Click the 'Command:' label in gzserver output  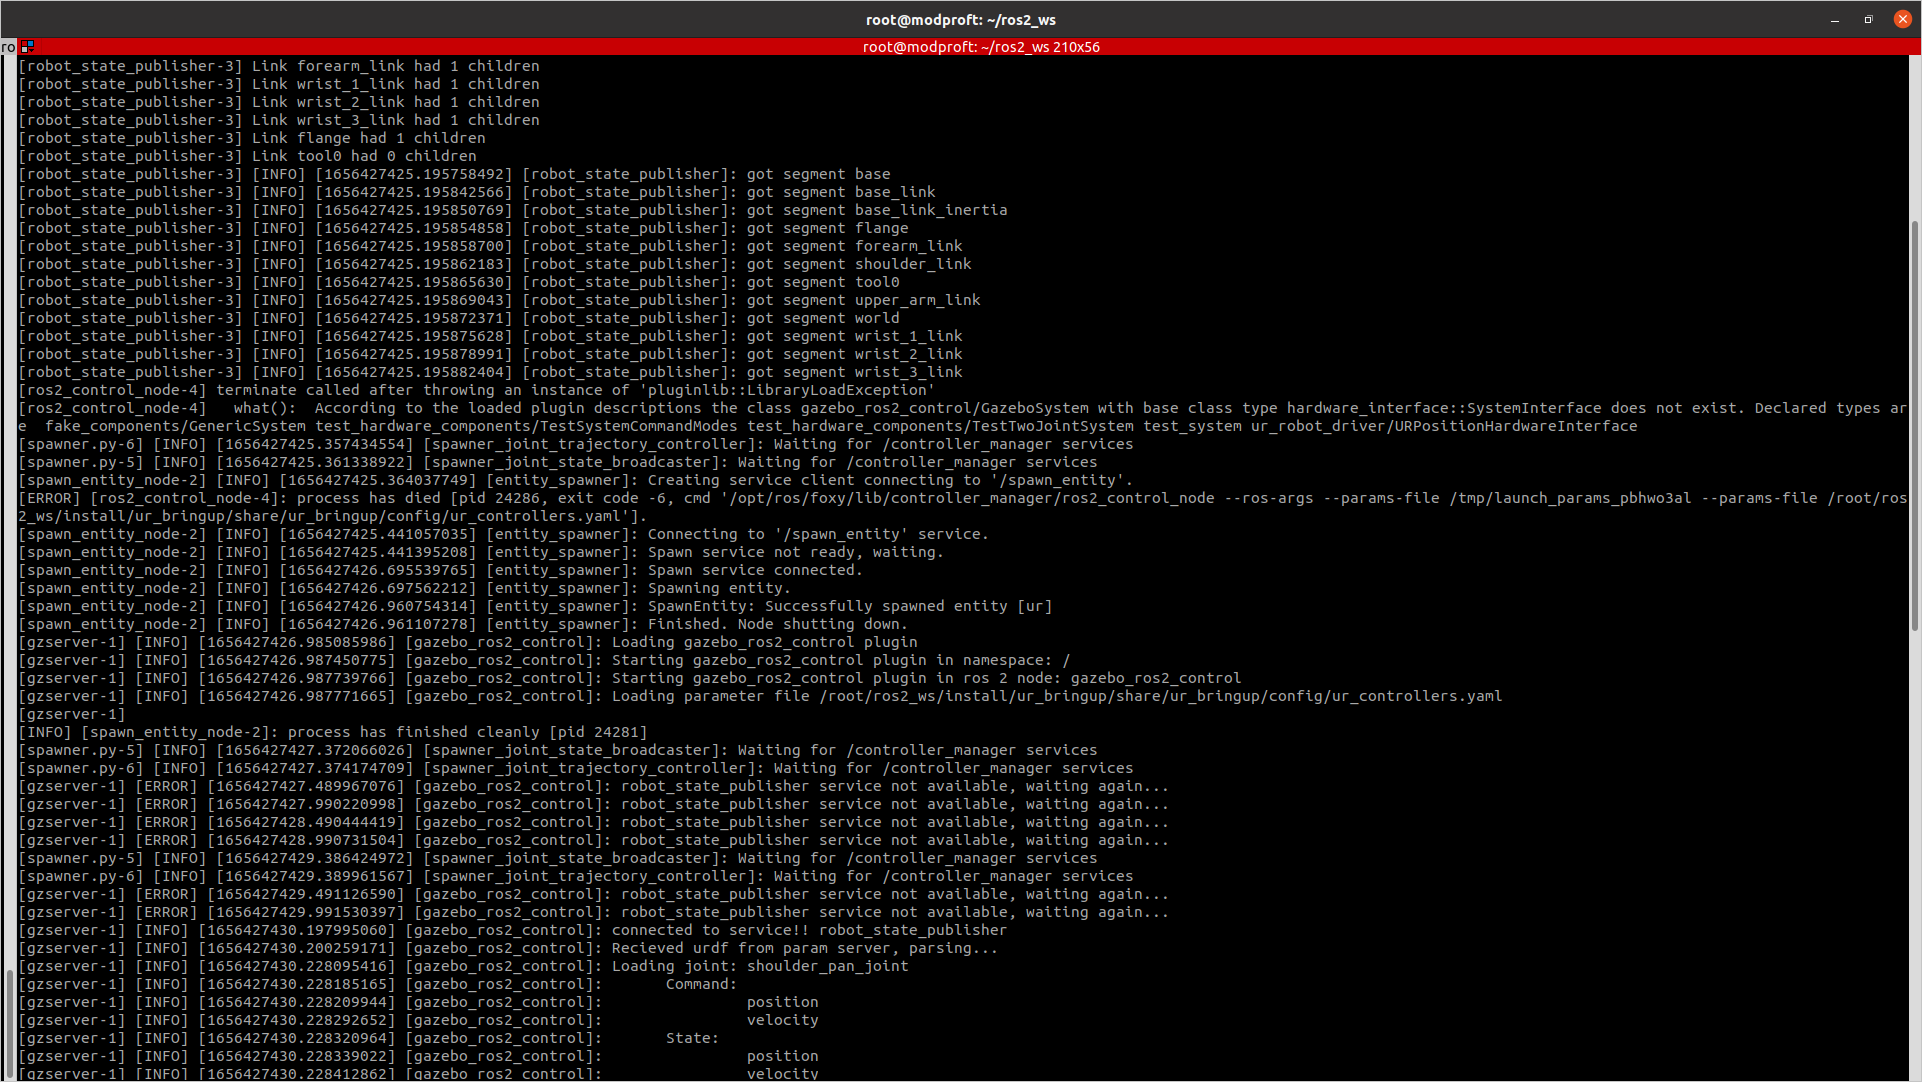(701, 984)
